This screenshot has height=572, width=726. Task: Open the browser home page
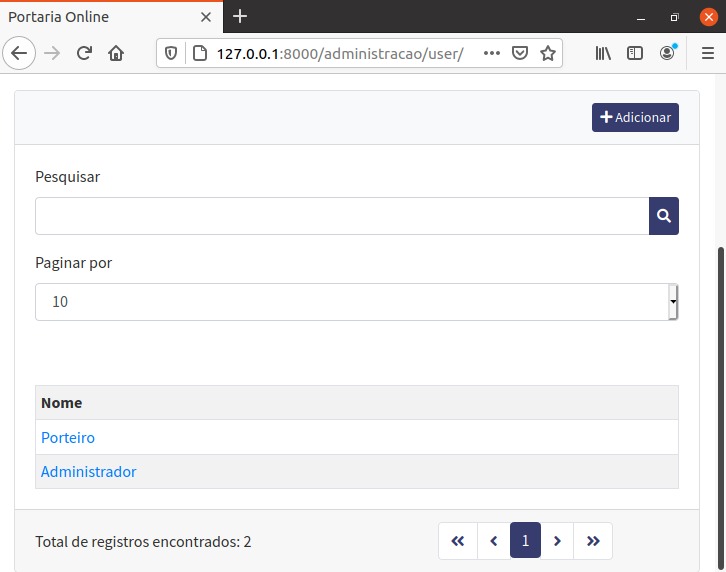point(116,53)
